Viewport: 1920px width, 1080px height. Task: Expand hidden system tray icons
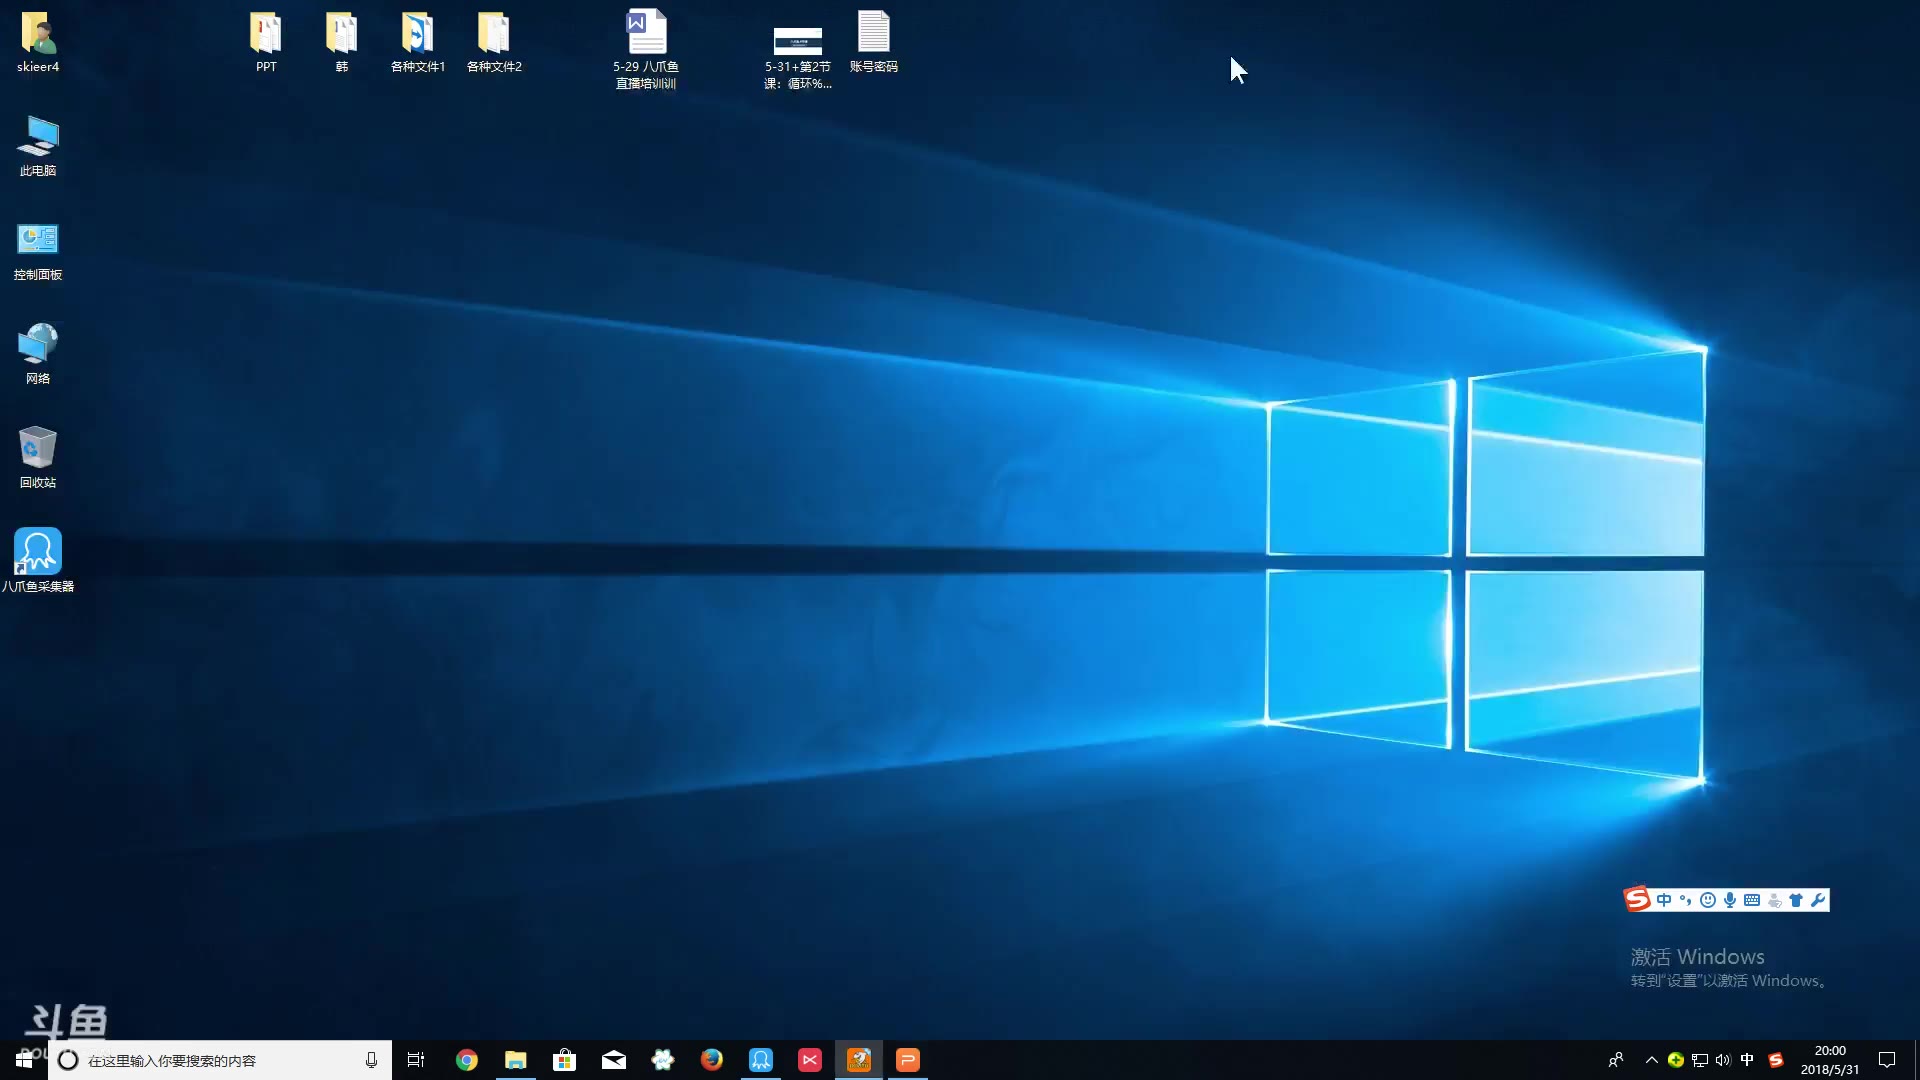coord(1652,1060)
